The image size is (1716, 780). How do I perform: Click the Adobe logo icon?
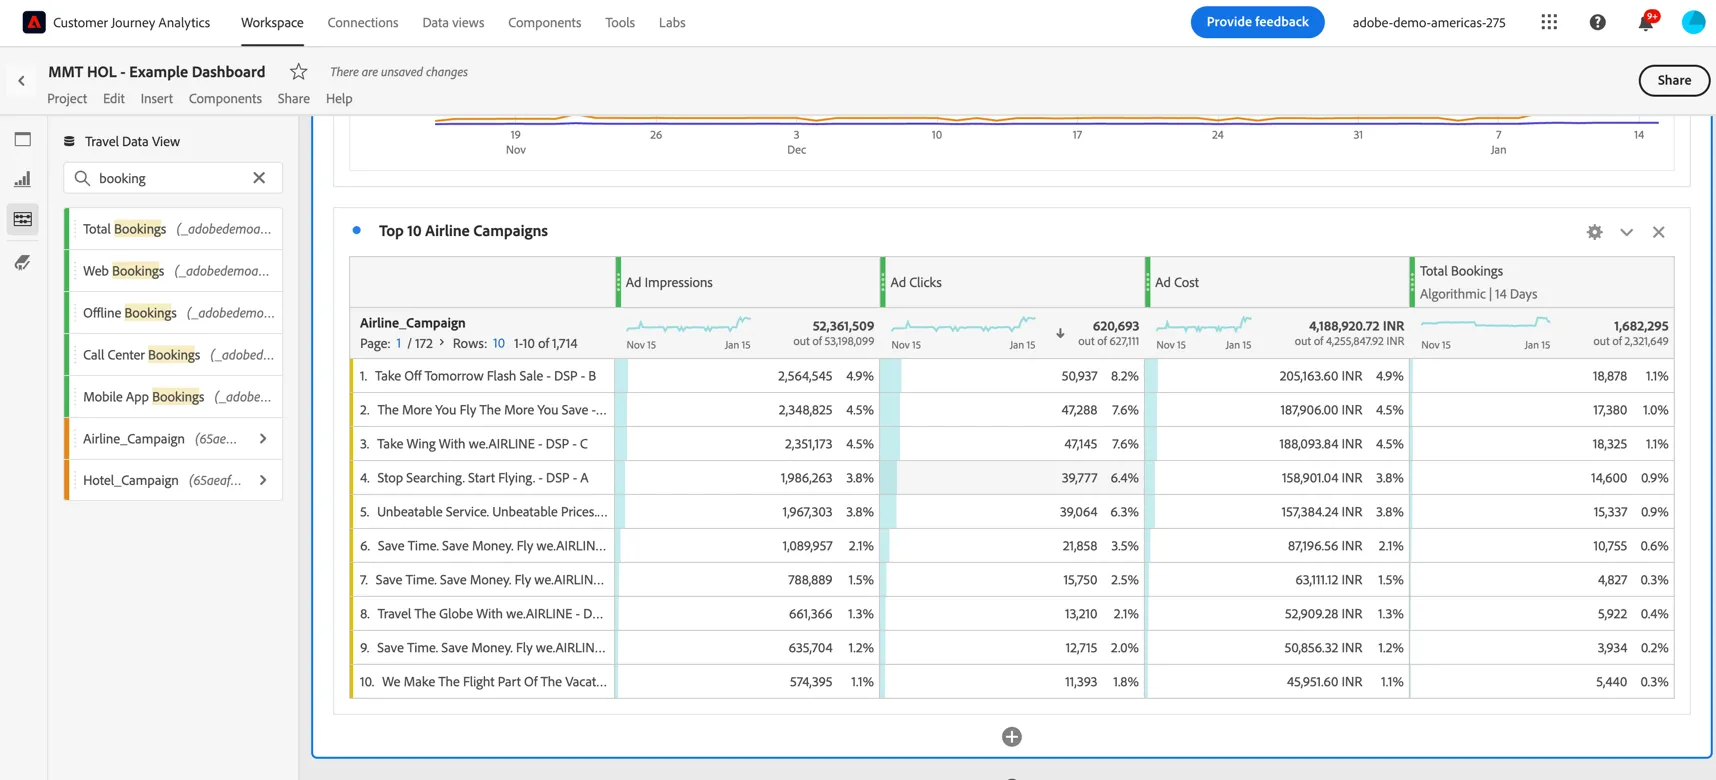click(x=34, y=22)
